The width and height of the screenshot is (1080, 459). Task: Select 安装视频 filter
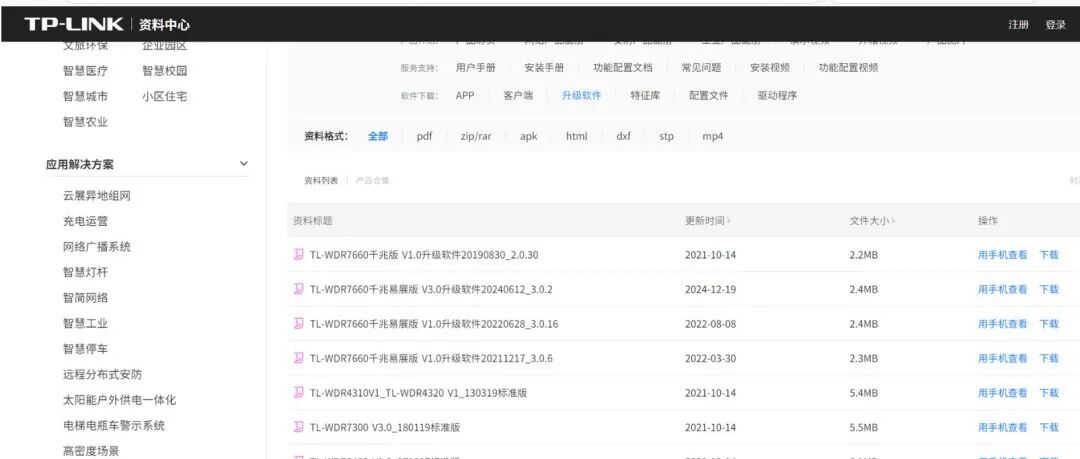tap(770, 68)
